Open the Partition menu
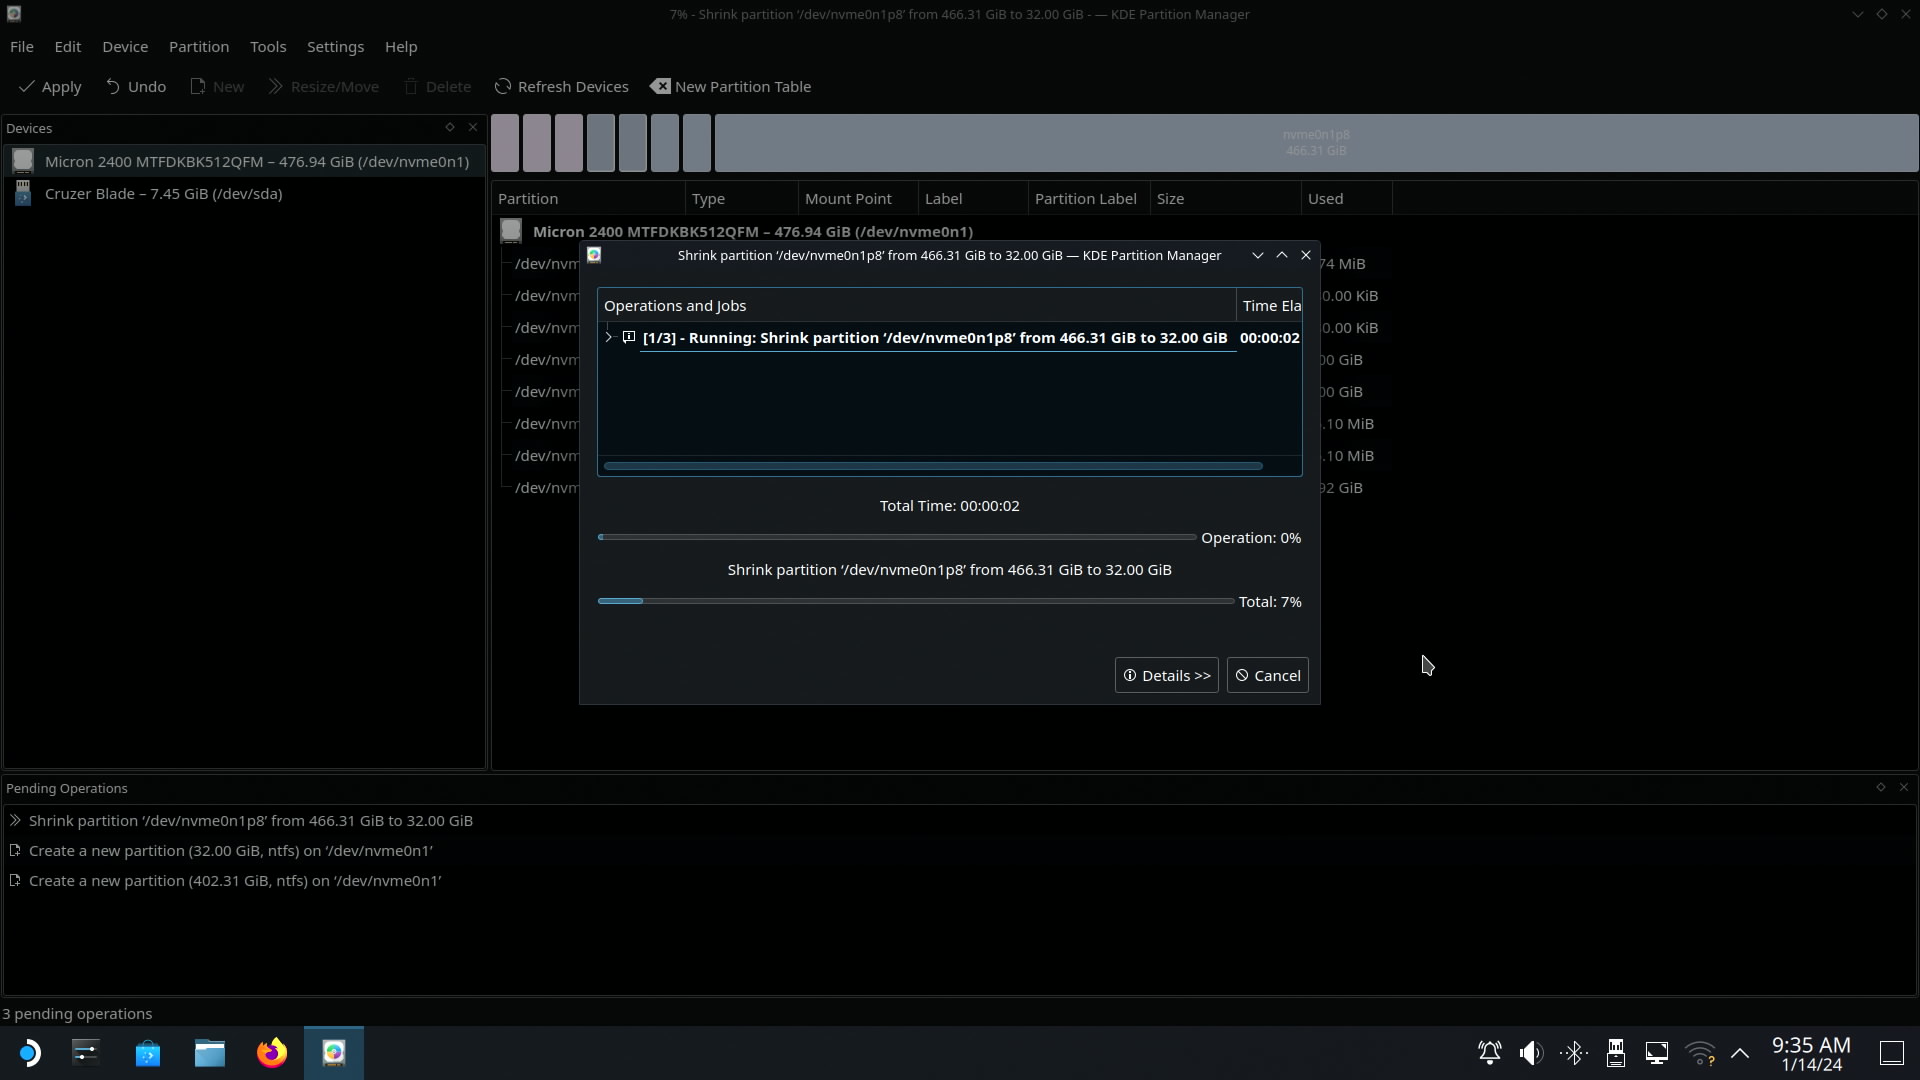The height and width of the screenshot is (1080, 1920). 198,47
